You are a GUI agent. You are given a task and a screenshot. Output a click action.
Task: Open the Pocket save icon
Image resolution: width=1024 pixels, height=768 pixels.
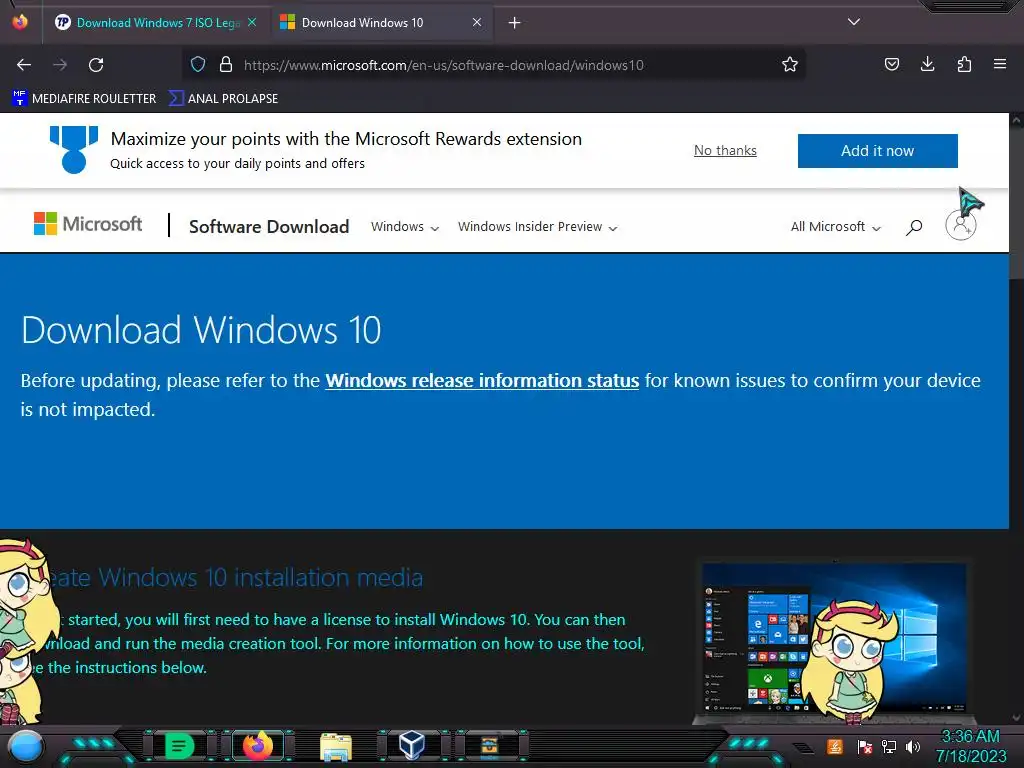tap(891, 64)
